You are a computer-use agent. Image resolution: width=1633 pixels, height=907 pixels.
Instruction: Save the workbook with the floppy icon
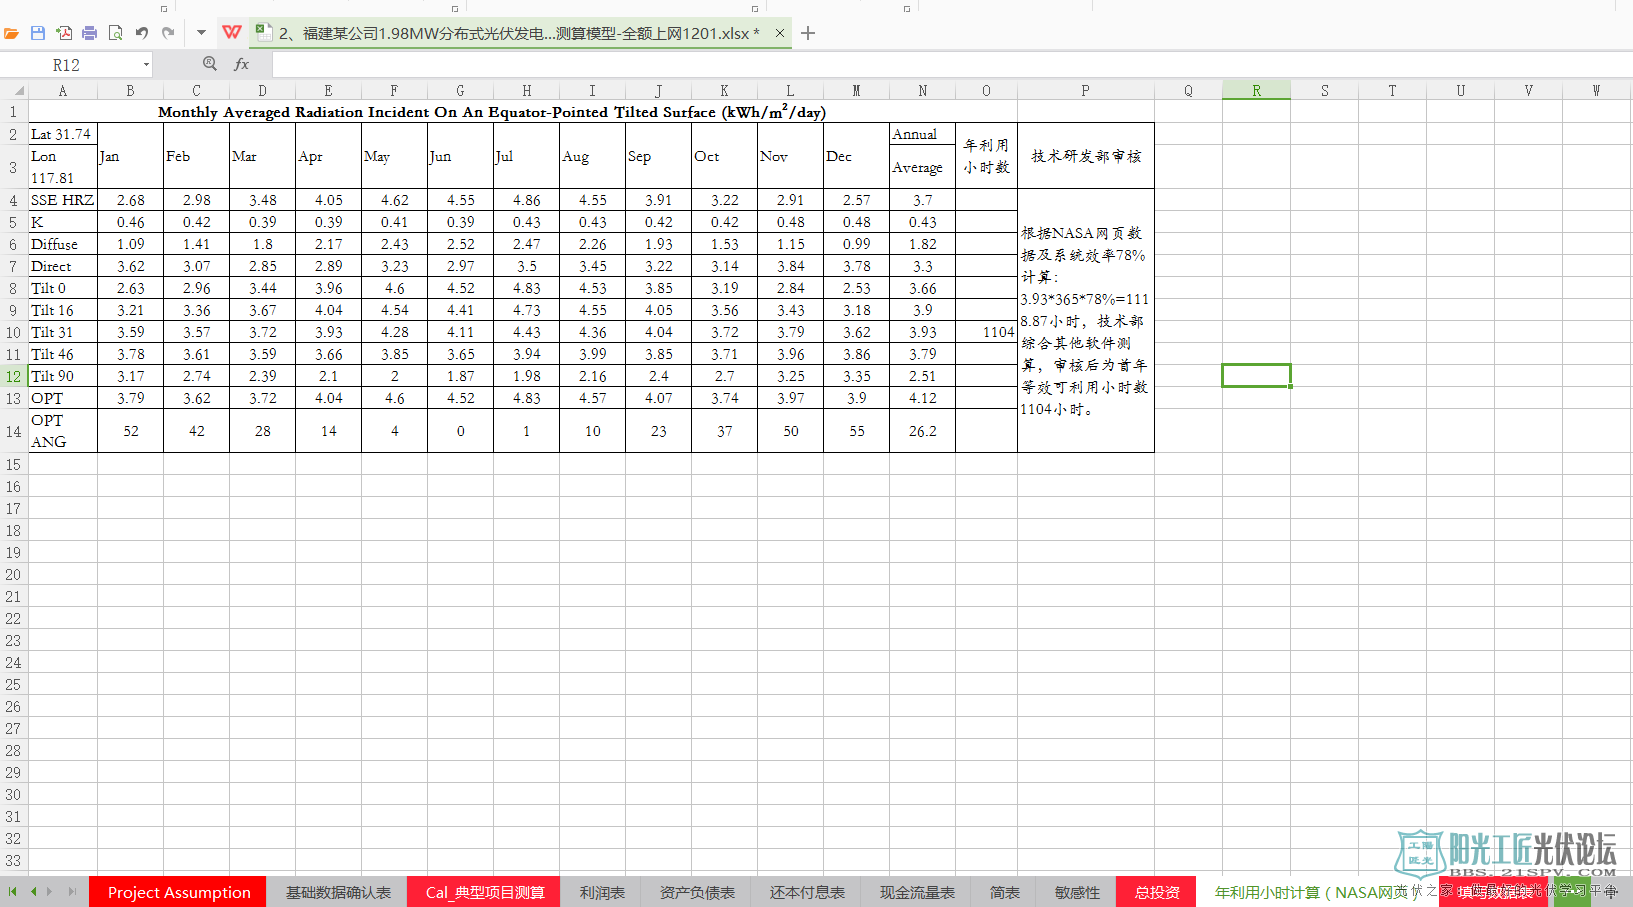coord(38,33)
